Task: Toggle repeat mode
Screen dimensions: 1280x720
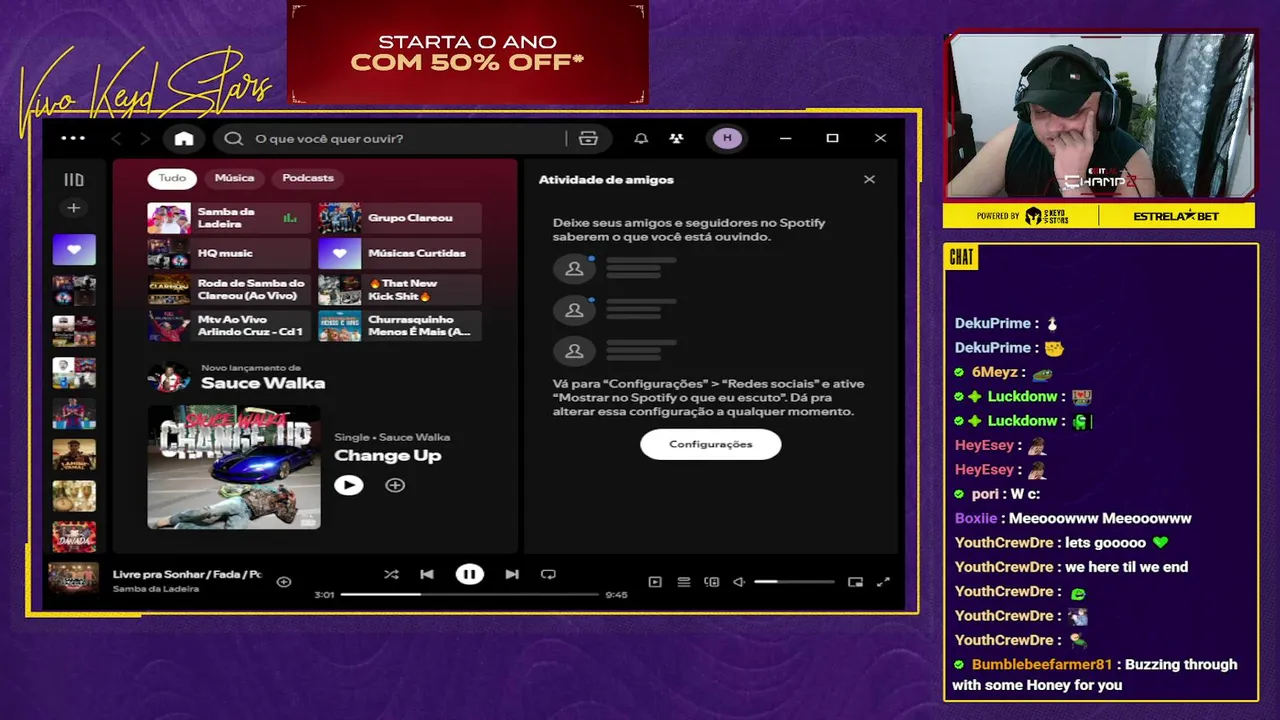Action: point(548,574)
